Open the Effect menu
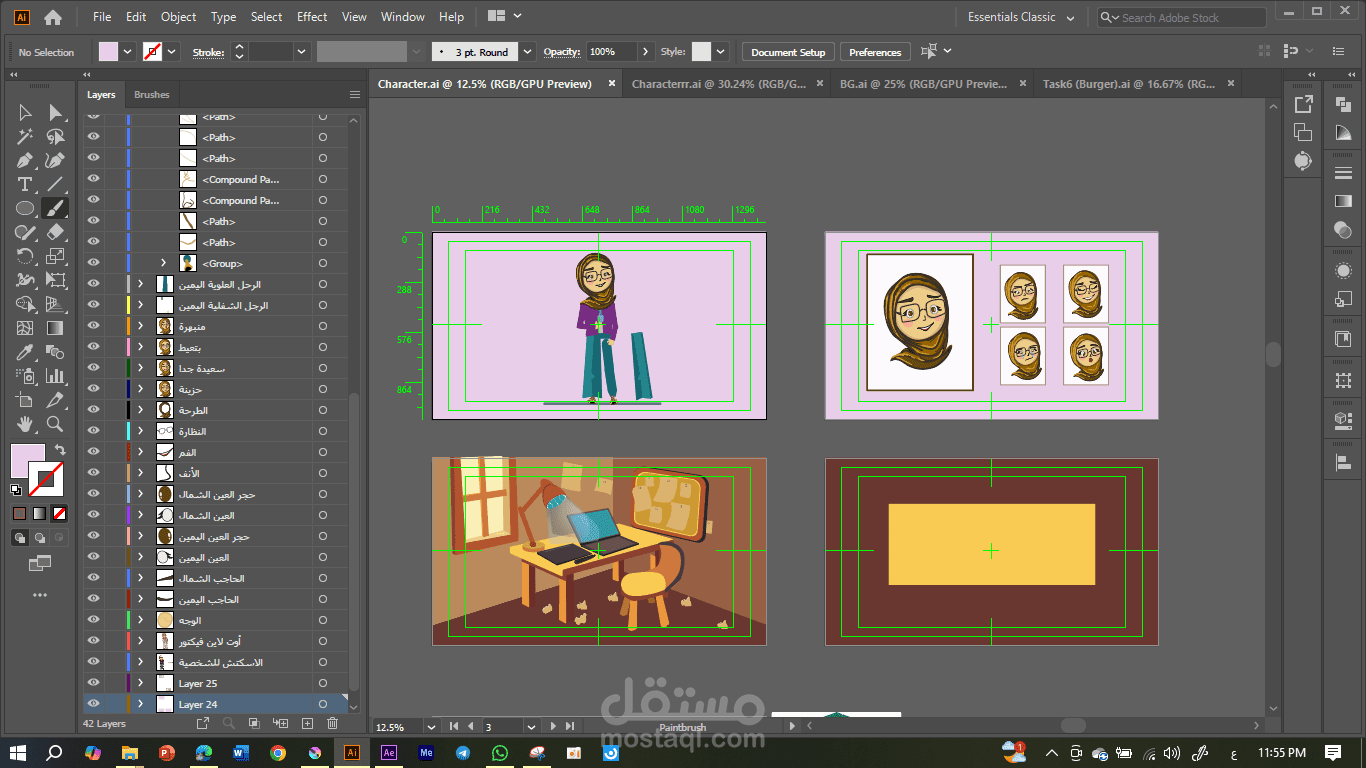 [x=312, y=17]
